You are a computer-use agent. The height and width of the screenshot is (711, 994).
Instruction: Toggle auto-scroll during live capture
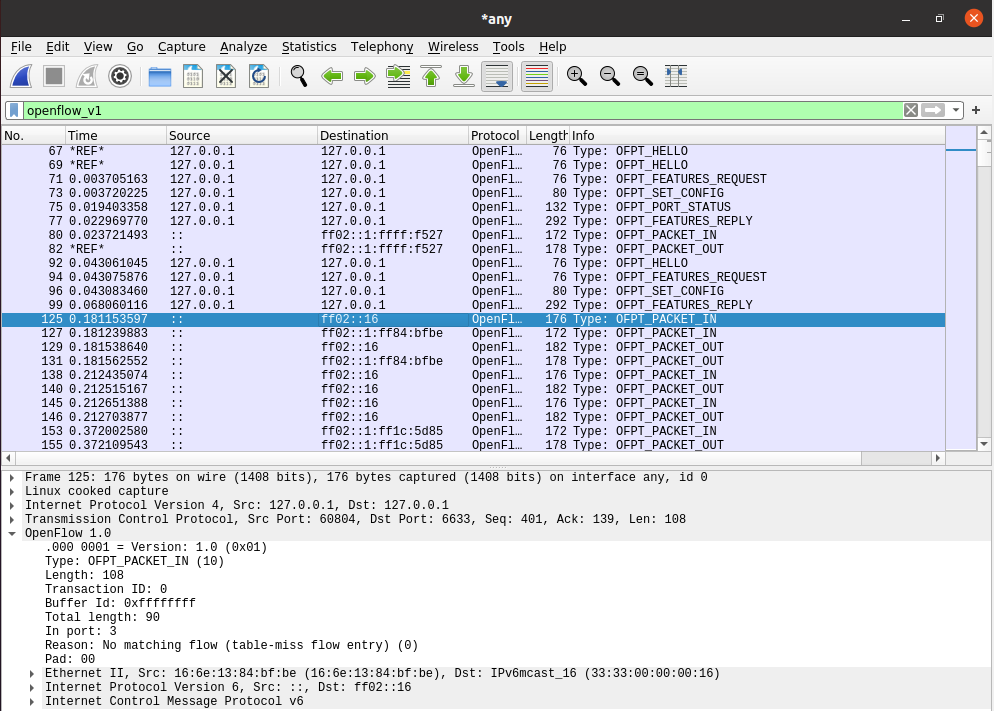click(x=497, y=76)
